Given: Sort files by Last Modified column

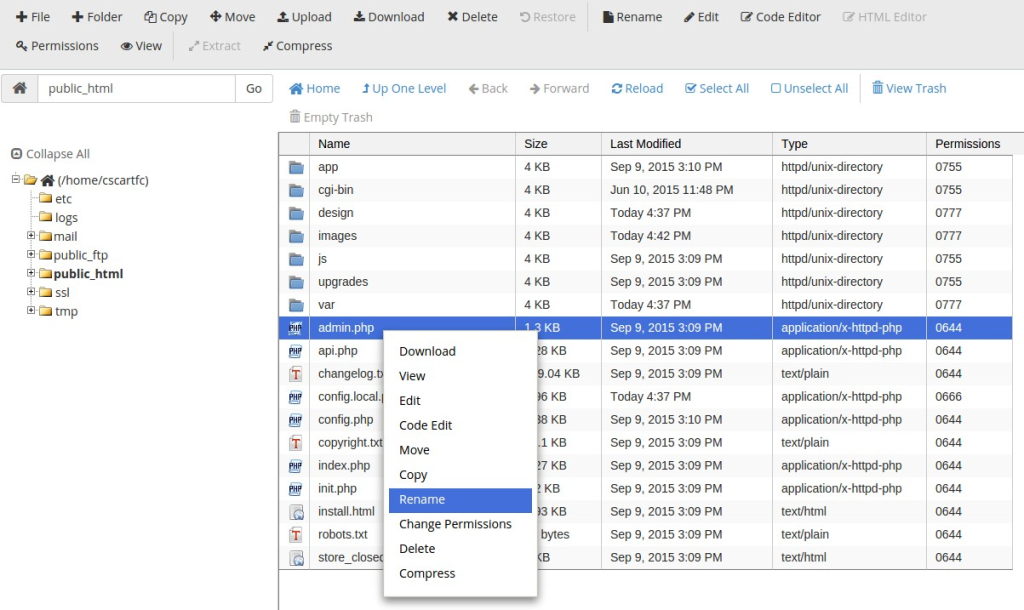Looking at the screenshot, I should (645, 144).
